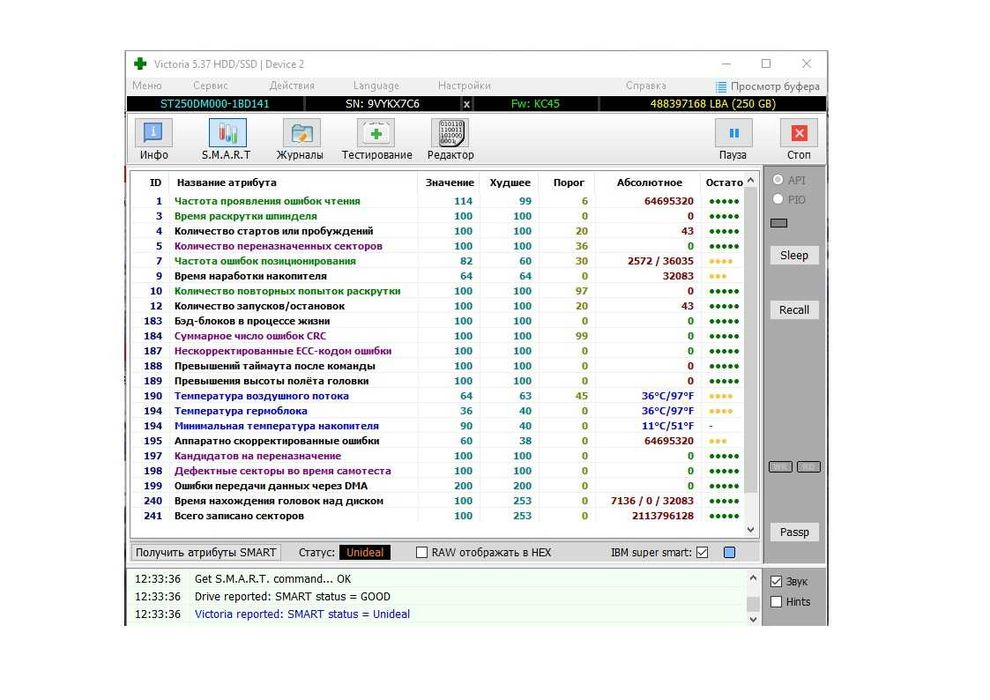Click the left small gray button above Passp
The height and width of the screenshot is (700, 990).
click(780, 467)
